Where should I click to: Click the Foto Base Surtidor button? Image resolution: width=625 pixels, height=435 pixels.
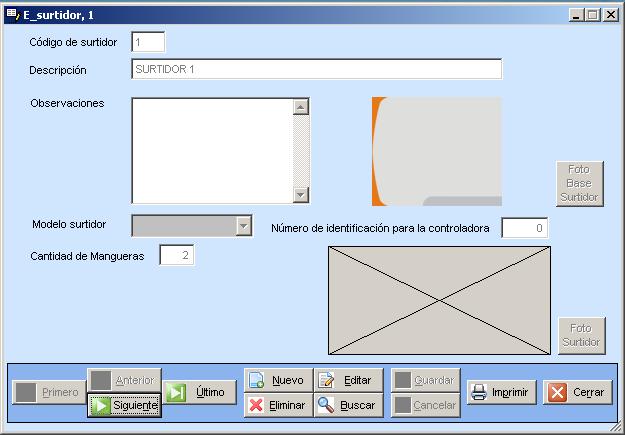pos(580,183)
